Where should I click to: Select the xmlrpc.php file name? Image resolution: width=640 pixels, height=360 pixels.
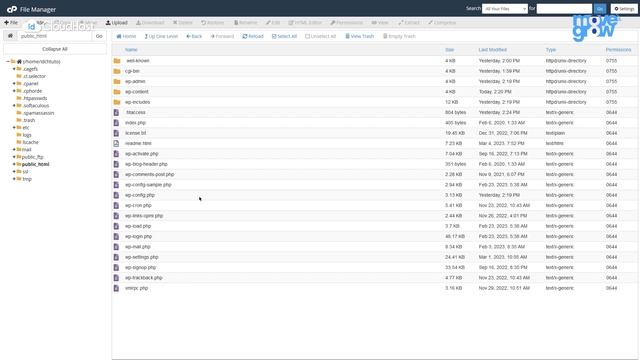[136, 288]
